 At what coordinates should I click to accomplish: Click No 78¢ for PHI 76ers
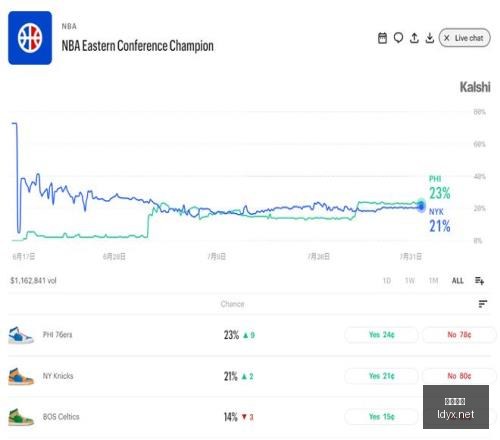tap(459, 335)
